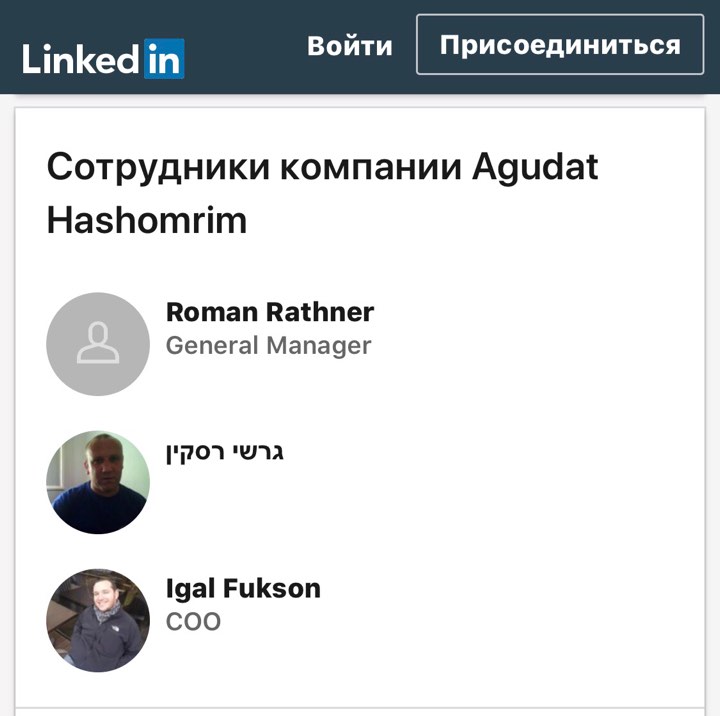This screenshot has height=716, width=720.
Task: Select the General Manager job title text
Action: coord(268,345)
